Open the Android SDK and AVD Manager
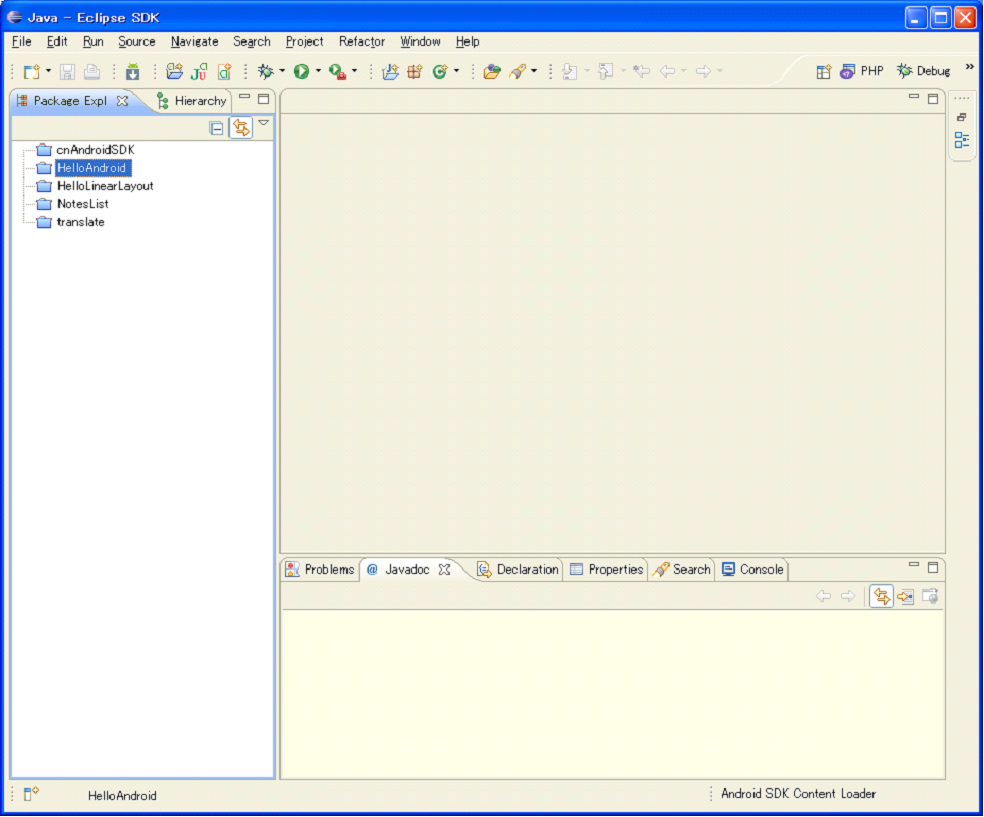984x817 pixels. point(133,72)
